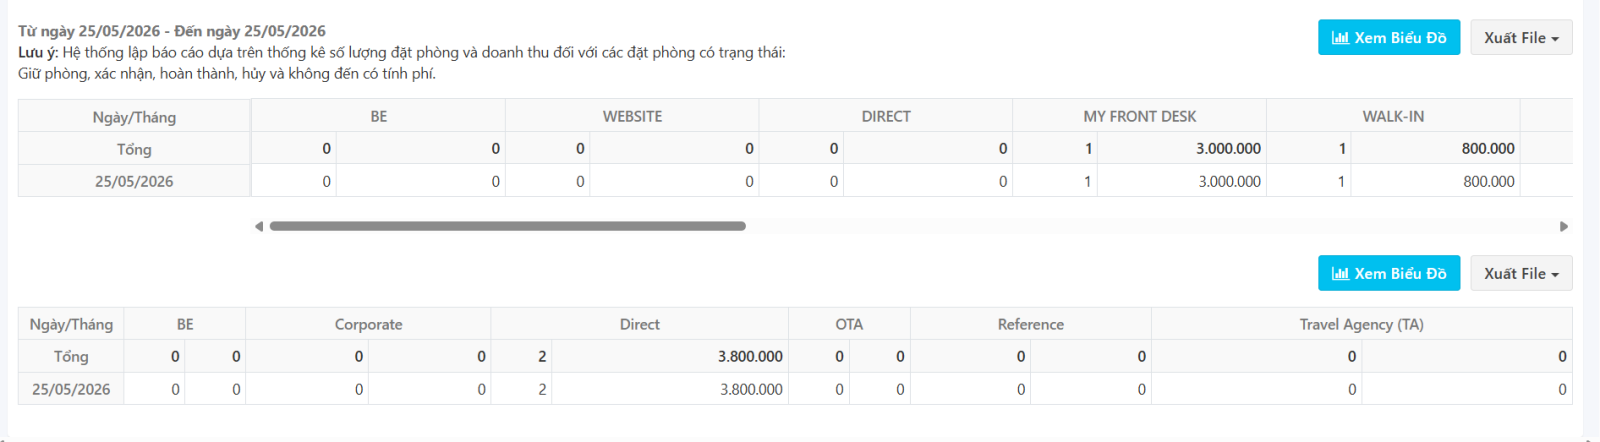Click the lower Xem Biểu Đồ chart button
1600x442 pixels.
coord(1389,274)
